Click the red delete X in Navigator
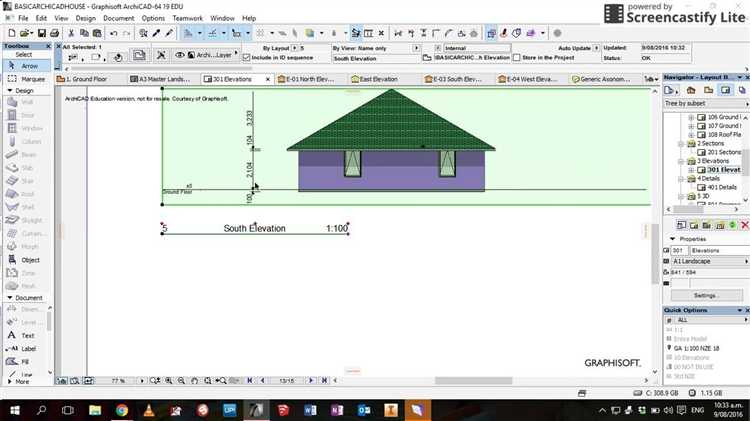The image size is (750, 421). [x=745, y=225]
